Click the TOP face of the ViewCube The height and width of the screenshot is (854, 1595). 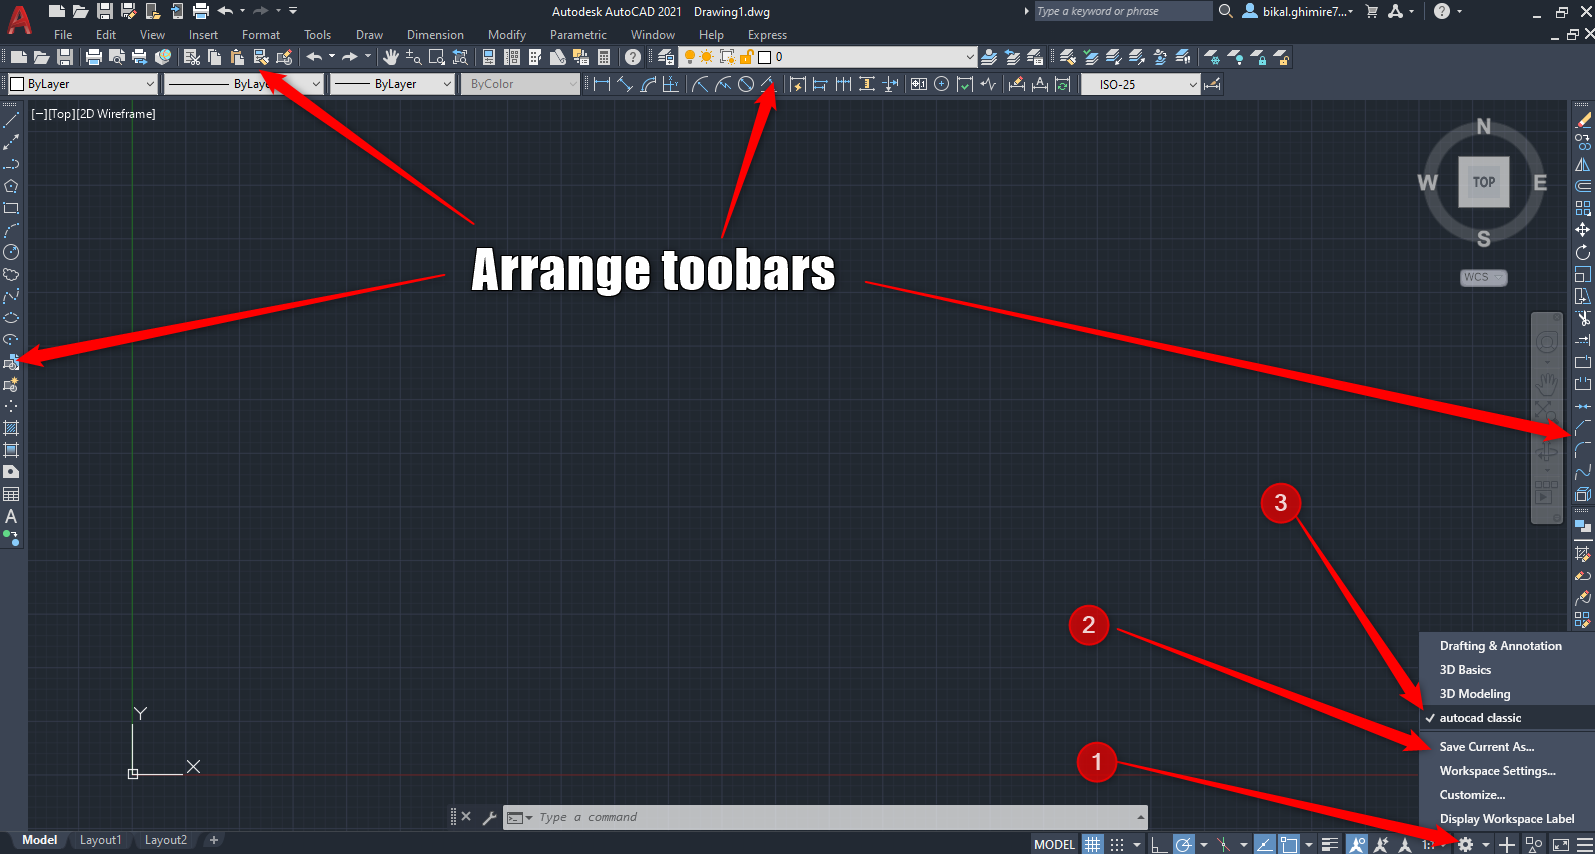tap(1484, 182)
